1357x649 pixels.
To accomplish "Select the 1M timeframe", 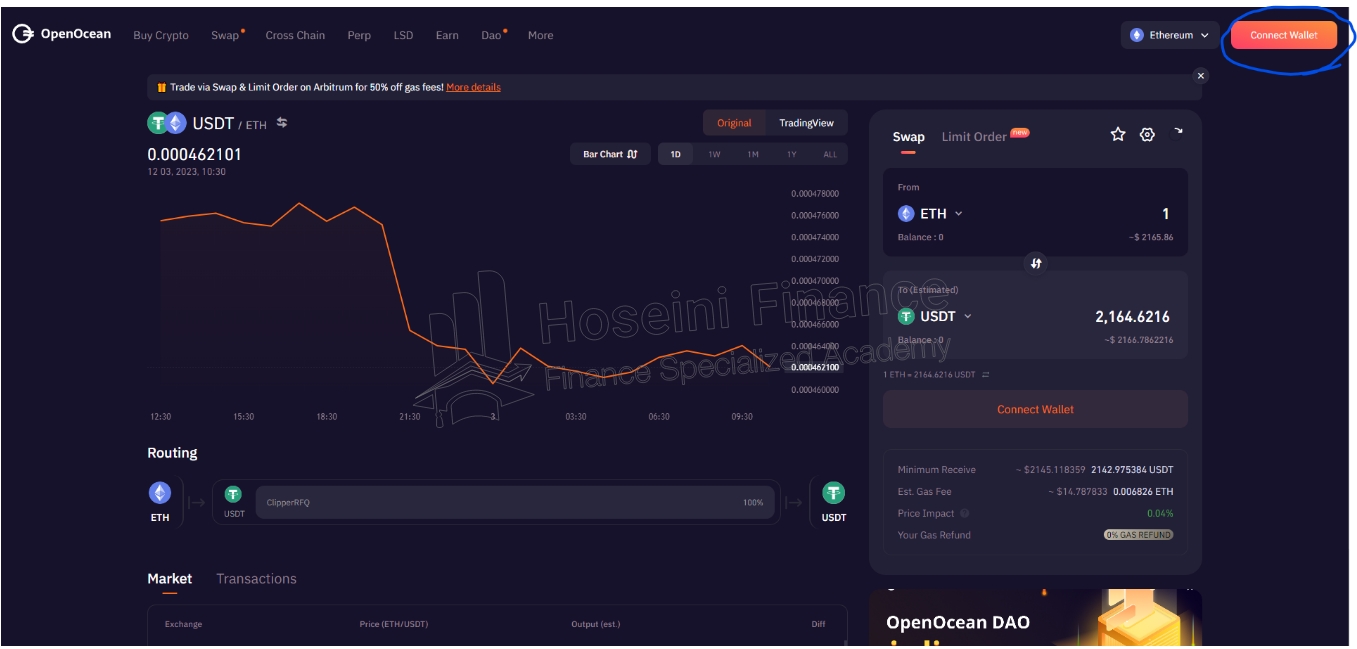I will click(753, 154).
